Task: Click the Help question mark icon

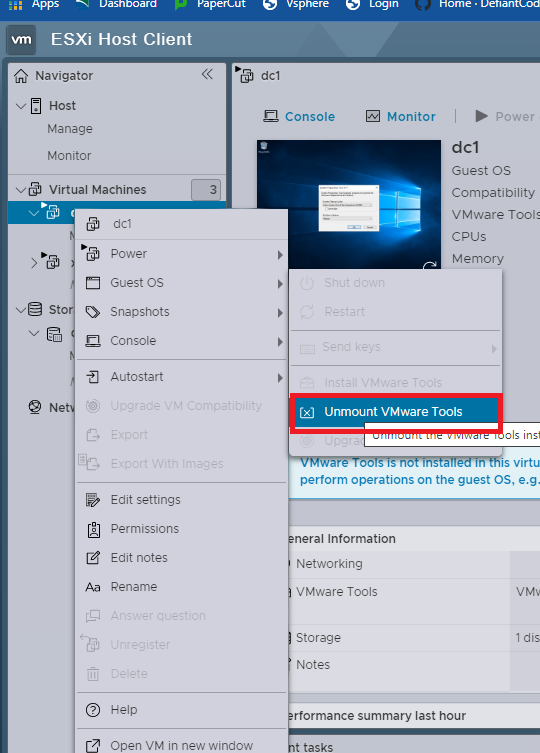Action: pyautogui.click(x=93, y=710)
